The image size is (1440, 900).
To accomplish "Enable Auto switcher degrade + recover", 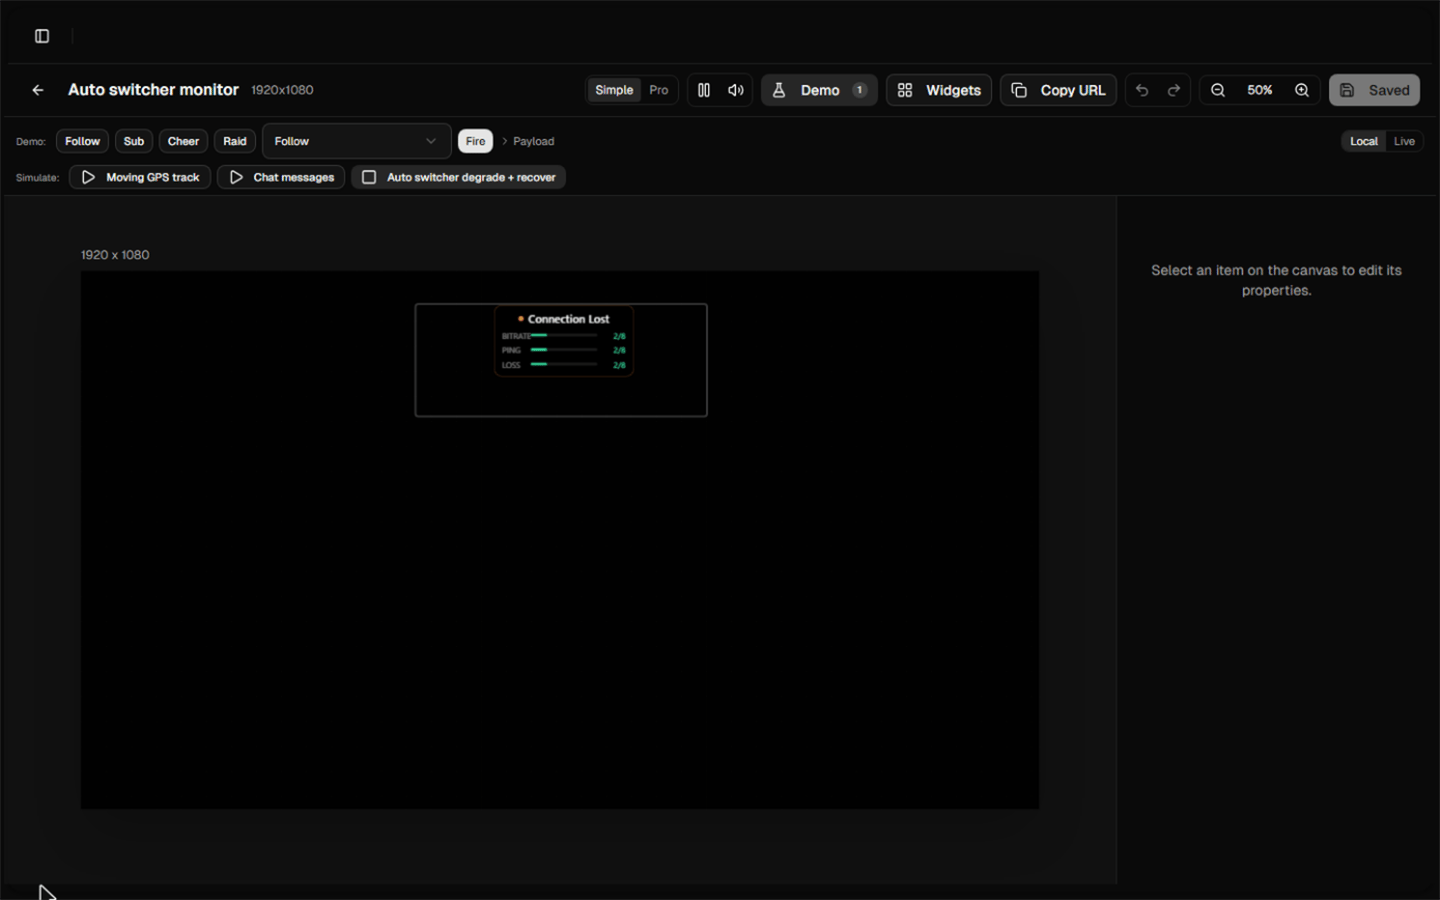I will coord(458,177).
